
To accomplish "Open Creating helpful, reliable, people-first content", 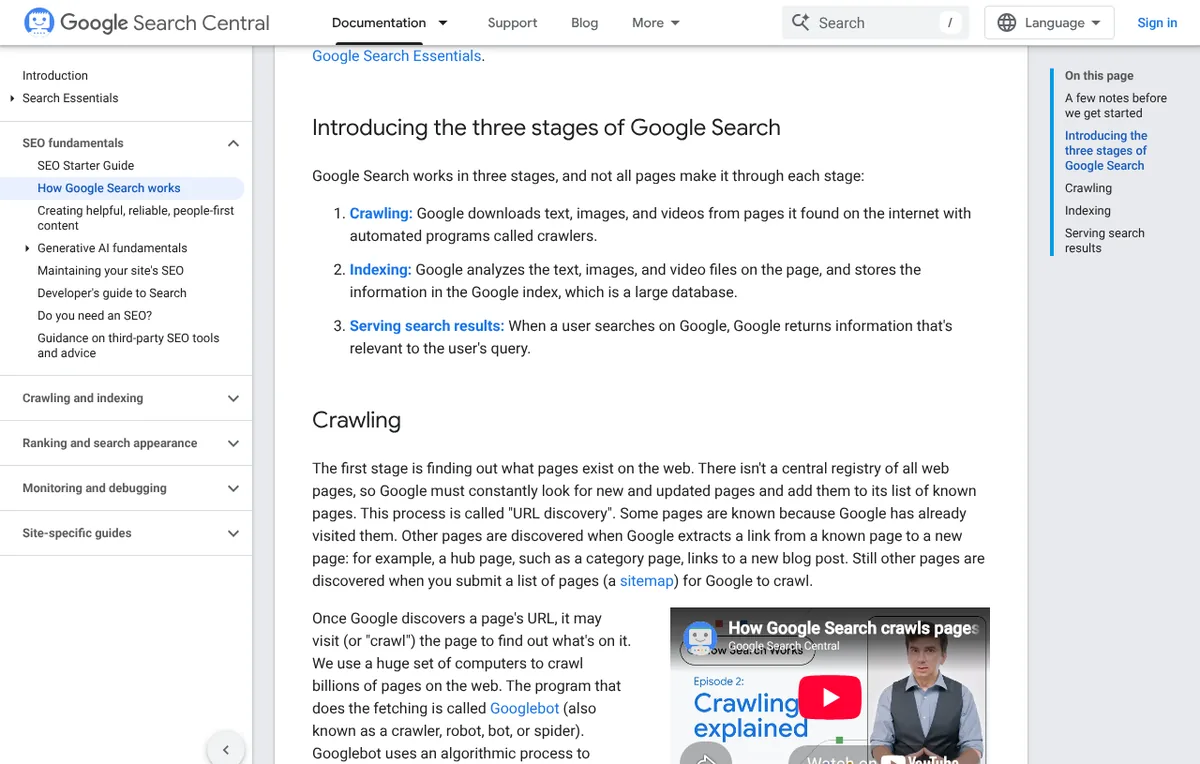I will 136,218.
